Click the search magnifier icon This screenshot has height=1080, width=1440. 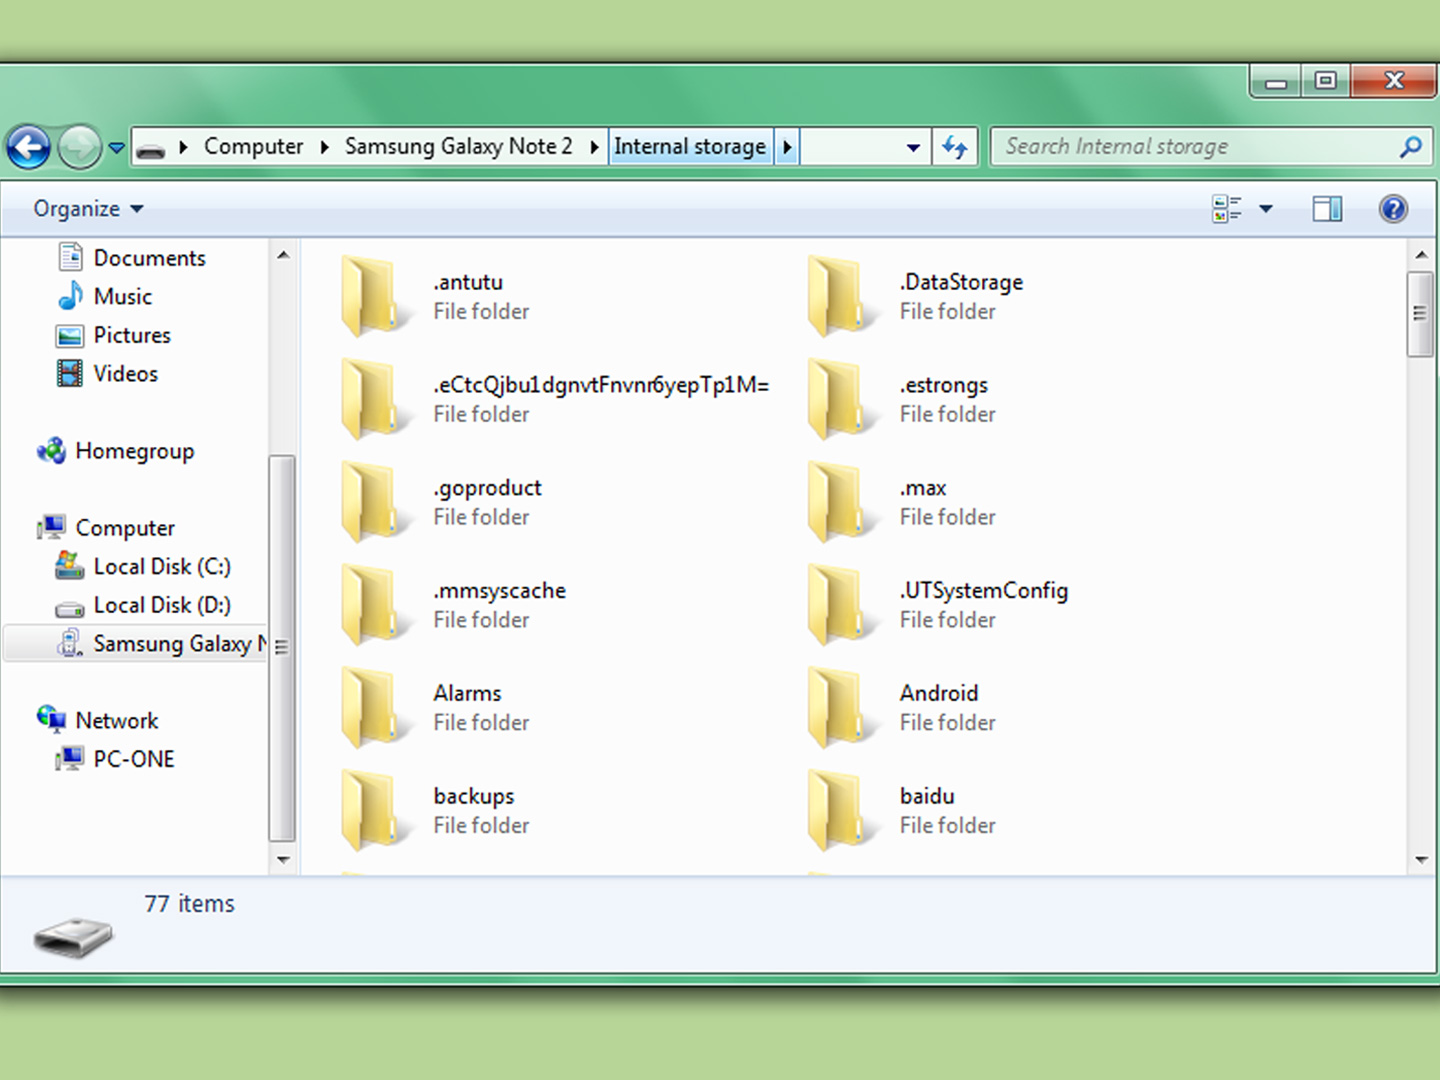coord(1411,147)
